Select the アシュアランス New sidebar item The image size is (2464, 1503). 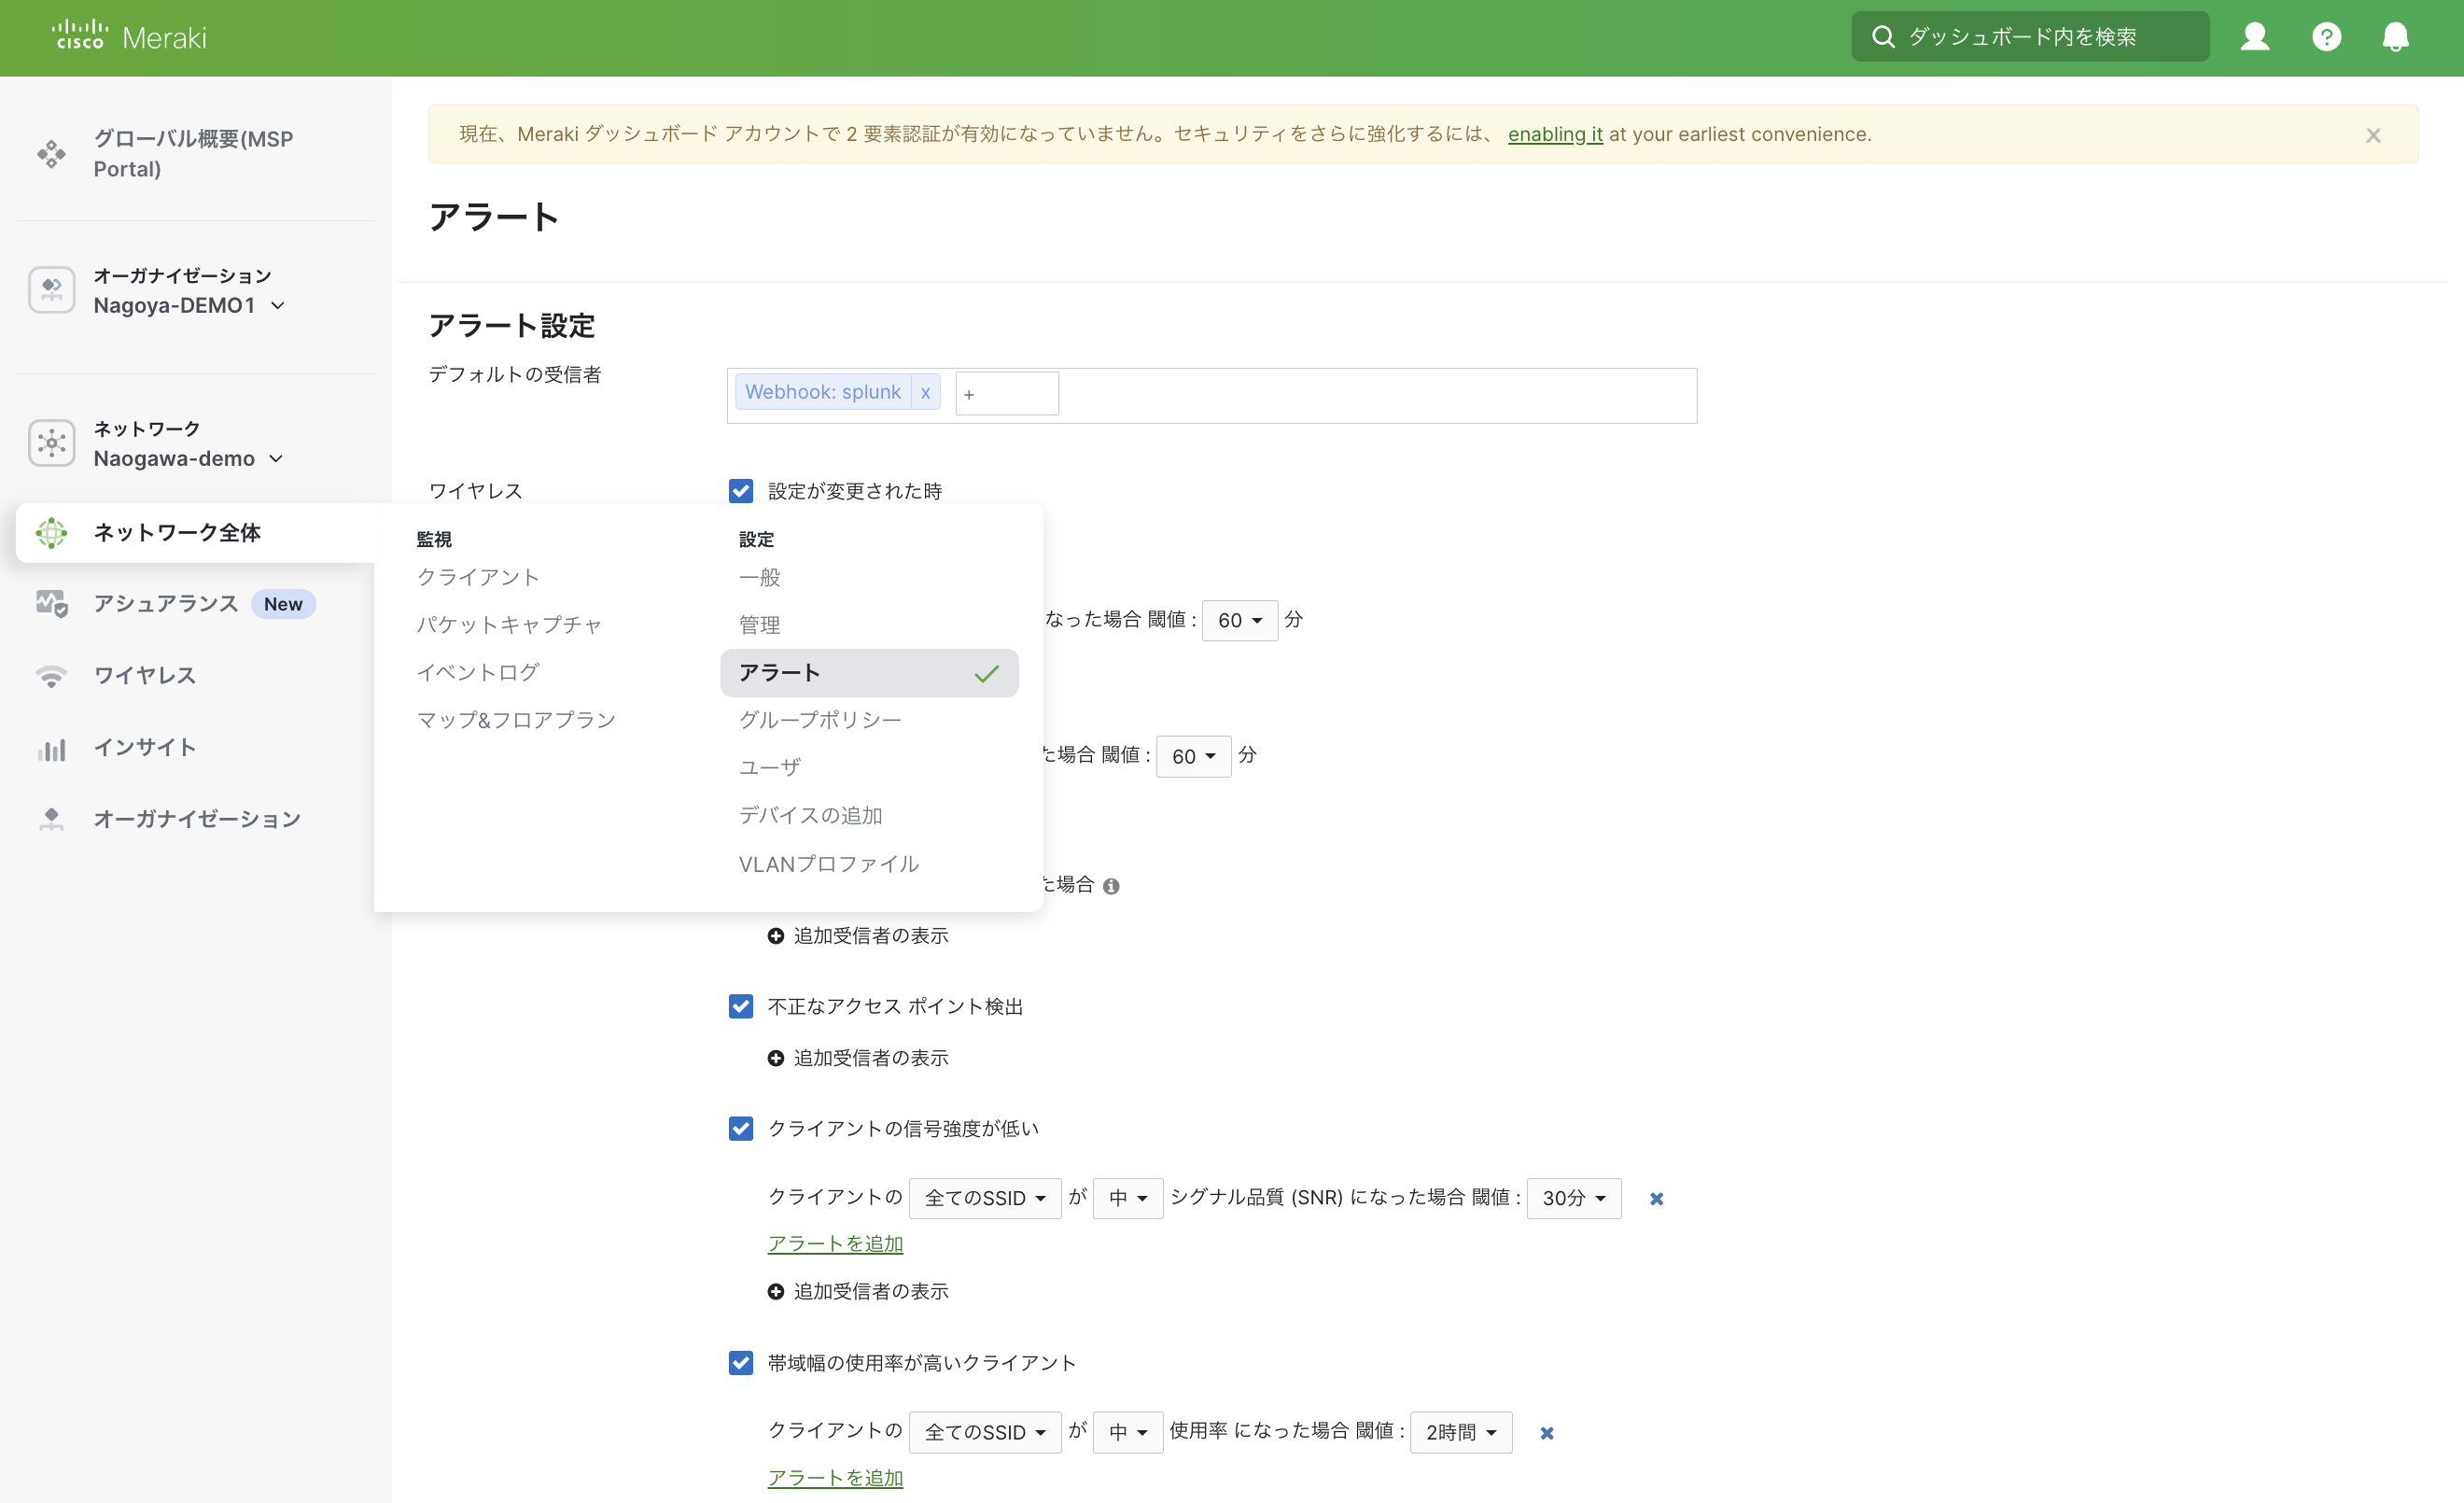(165, 603)
